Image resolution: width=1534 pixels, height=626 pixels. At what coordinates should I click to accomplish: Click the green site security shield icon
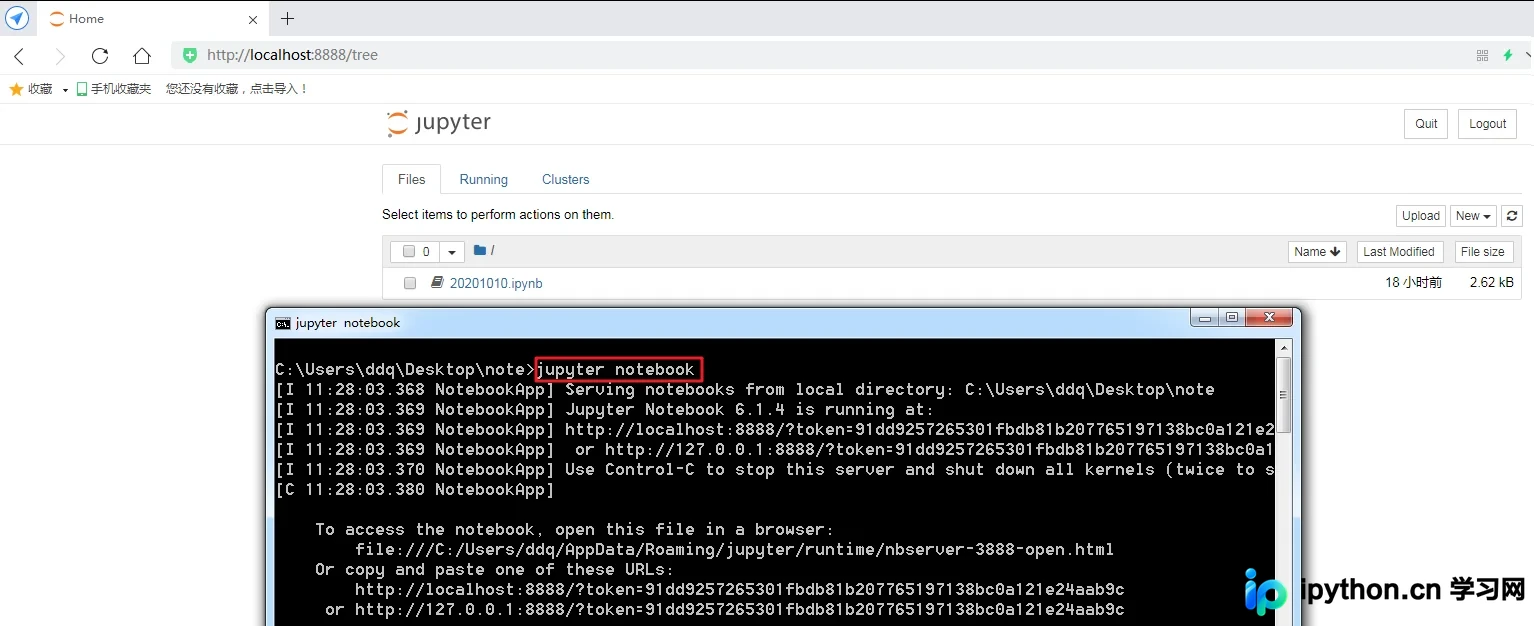click(x=190, y=55)
